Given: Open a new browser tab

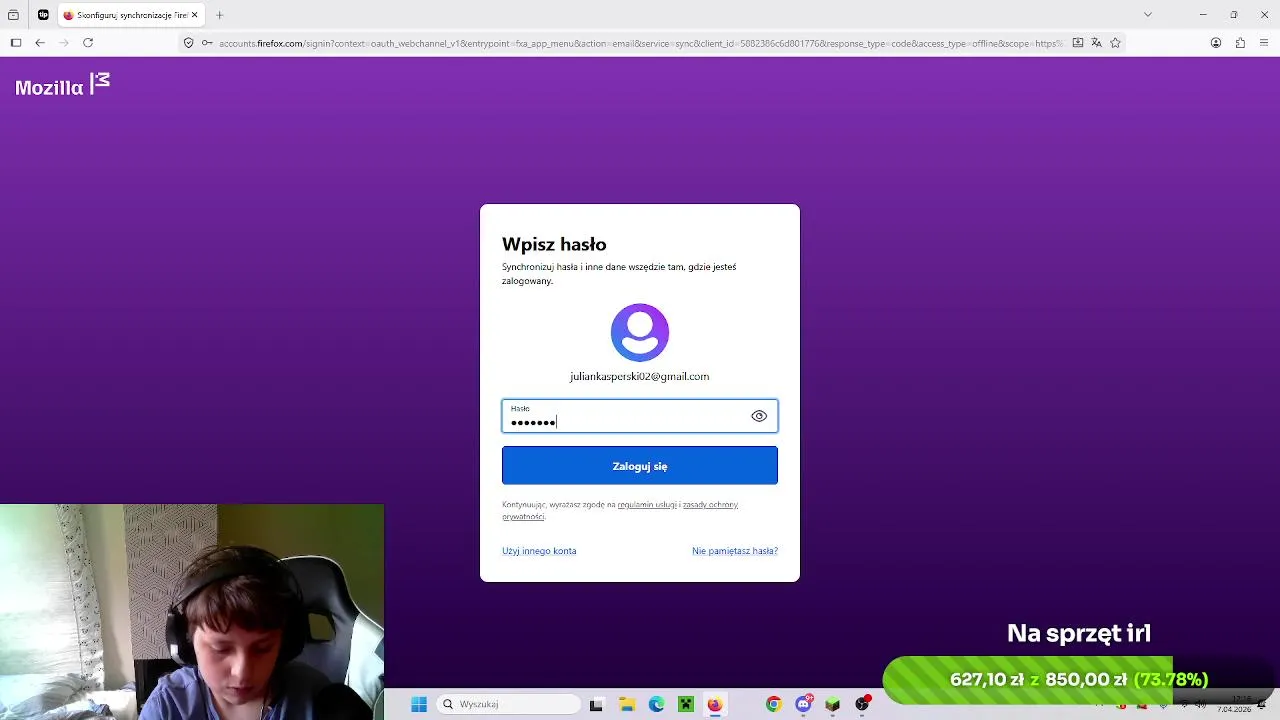Looking at the screenshot, I should point(219,15).
